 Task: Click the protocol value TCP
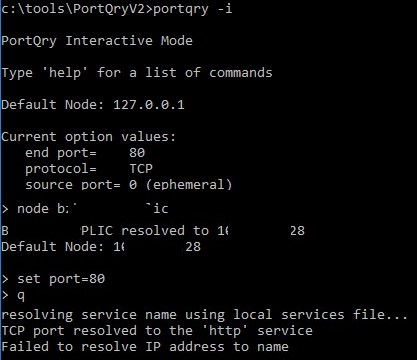141,169
